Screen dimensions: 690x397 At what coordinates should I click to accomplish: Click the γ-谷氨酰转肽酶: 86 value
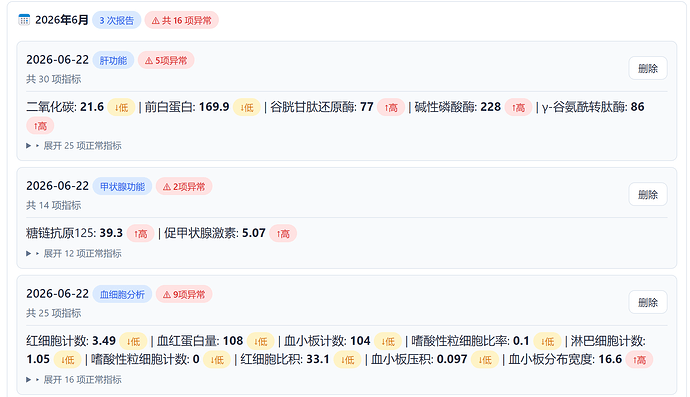[593, 107]
